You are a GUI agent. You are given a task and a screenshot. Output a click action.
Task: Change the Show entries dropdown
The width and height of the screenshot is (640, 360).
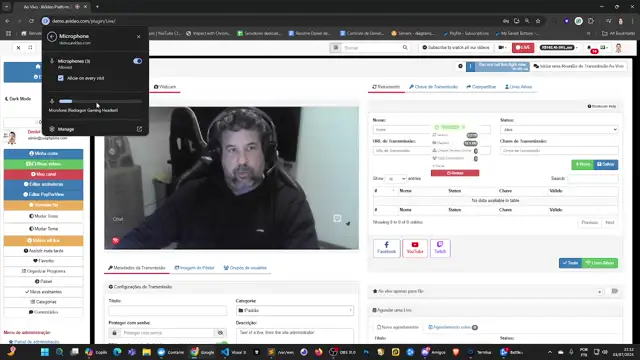tap(396, 178)
